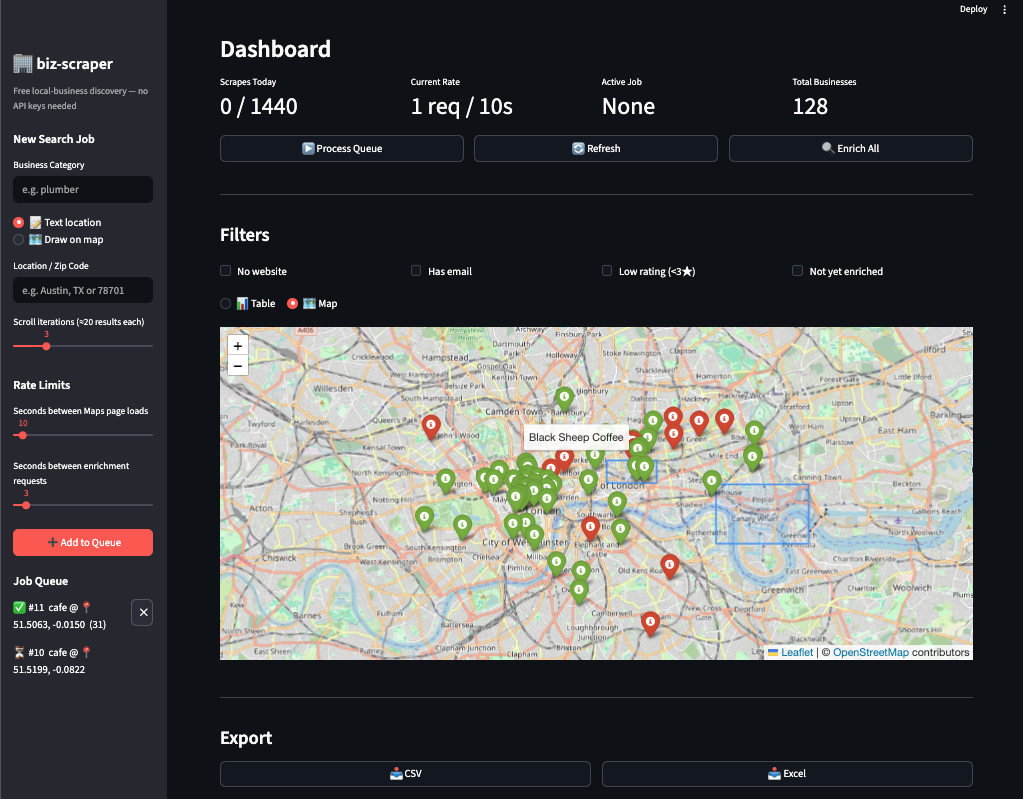Click the Add to Queue button
The height and width of the screenshot is (799, 1023).
(x=82, y=542)
